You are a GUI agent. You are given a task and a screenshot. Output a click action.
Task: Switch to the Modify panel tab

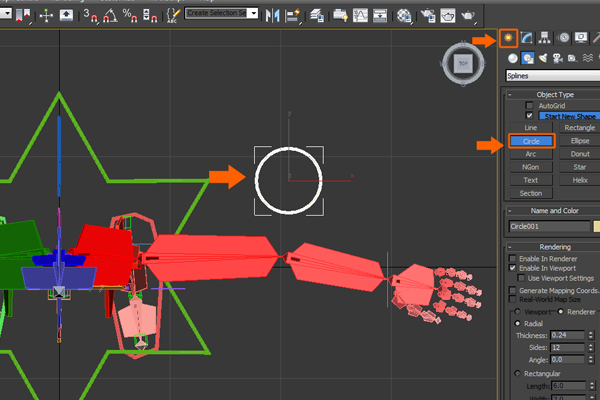tap(527, 38)
